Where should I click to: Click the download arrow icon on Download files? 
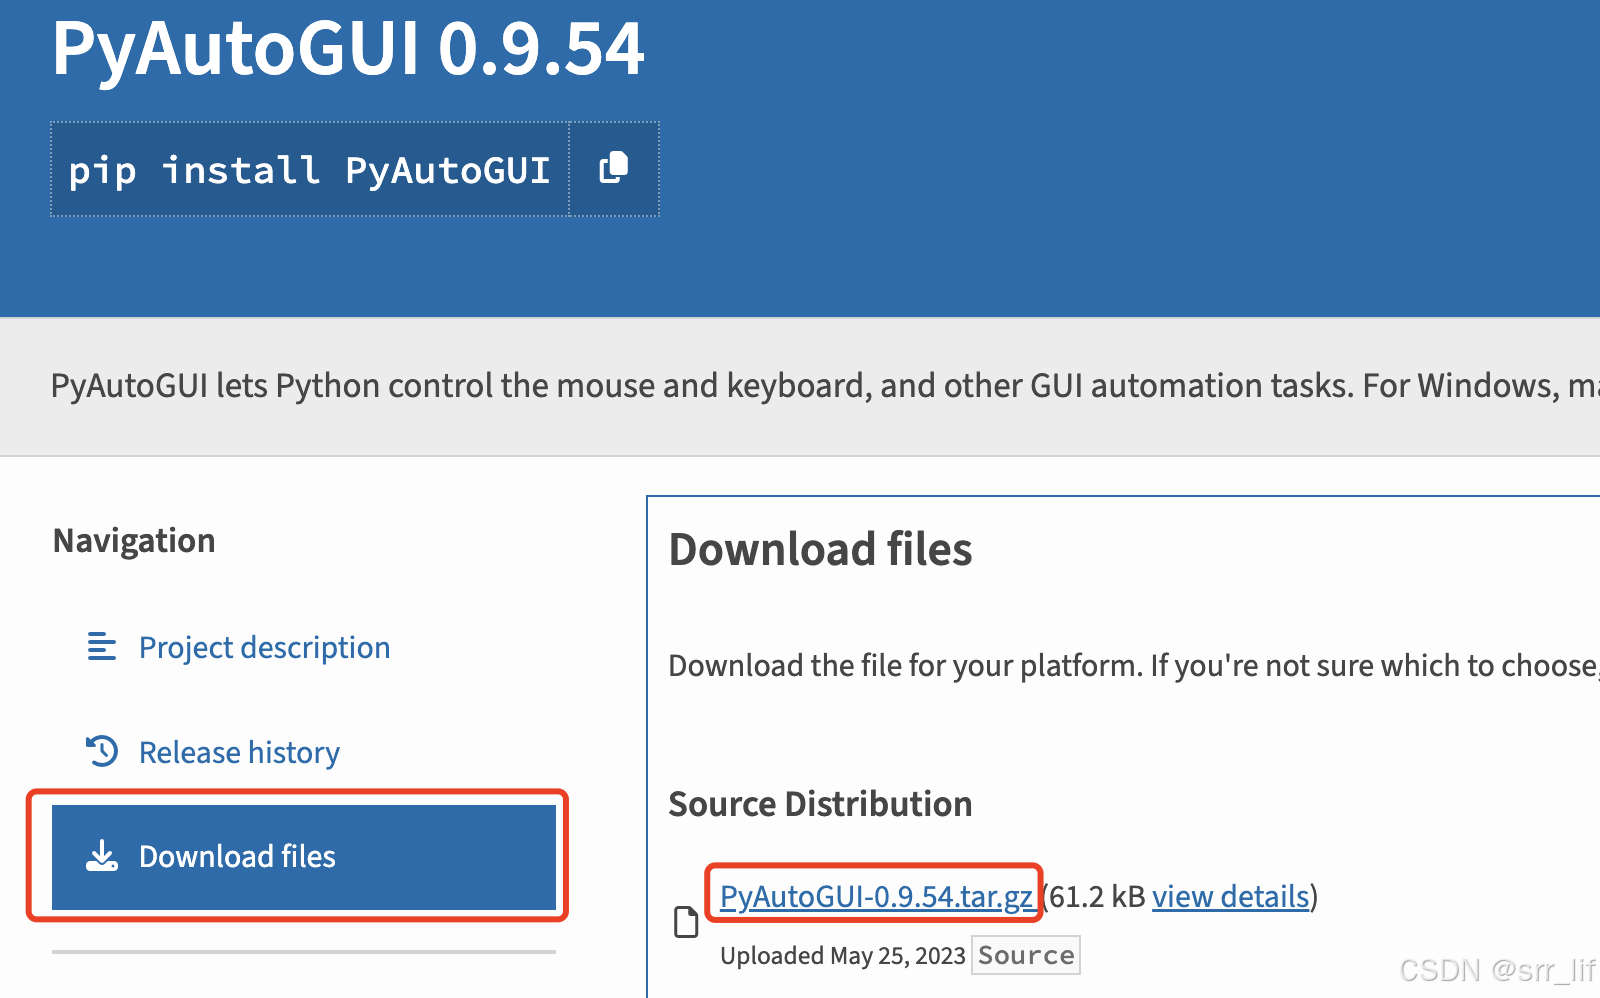click(x=103, y=856)
